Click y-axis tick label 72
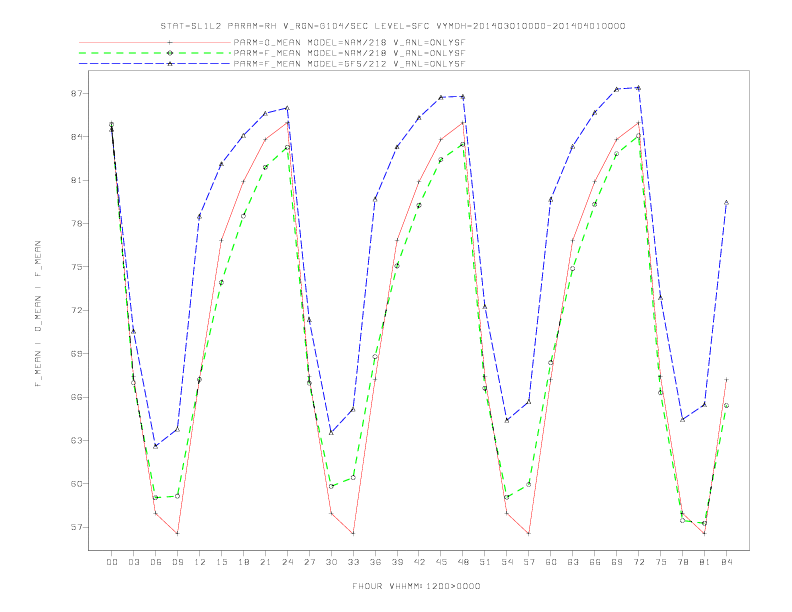 [76, 311]
